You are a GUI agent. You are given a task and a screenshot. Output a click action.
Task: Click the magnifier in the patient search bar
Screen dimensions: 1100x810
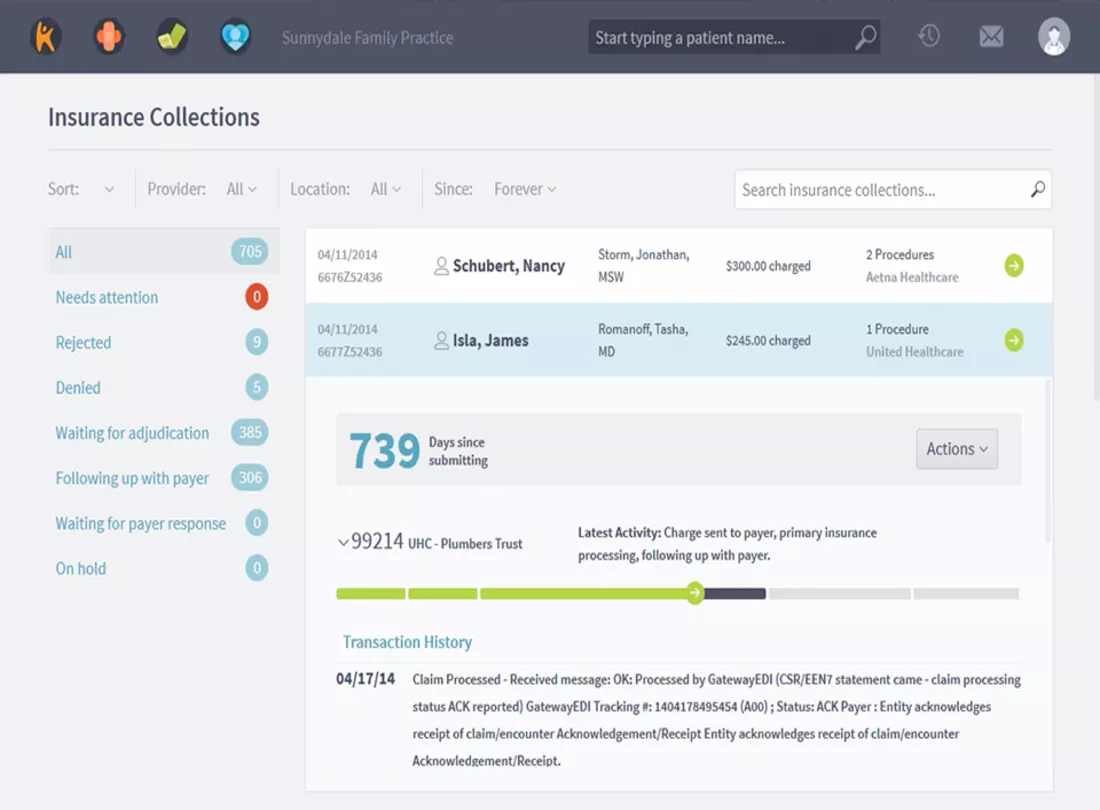pos(864,36)
